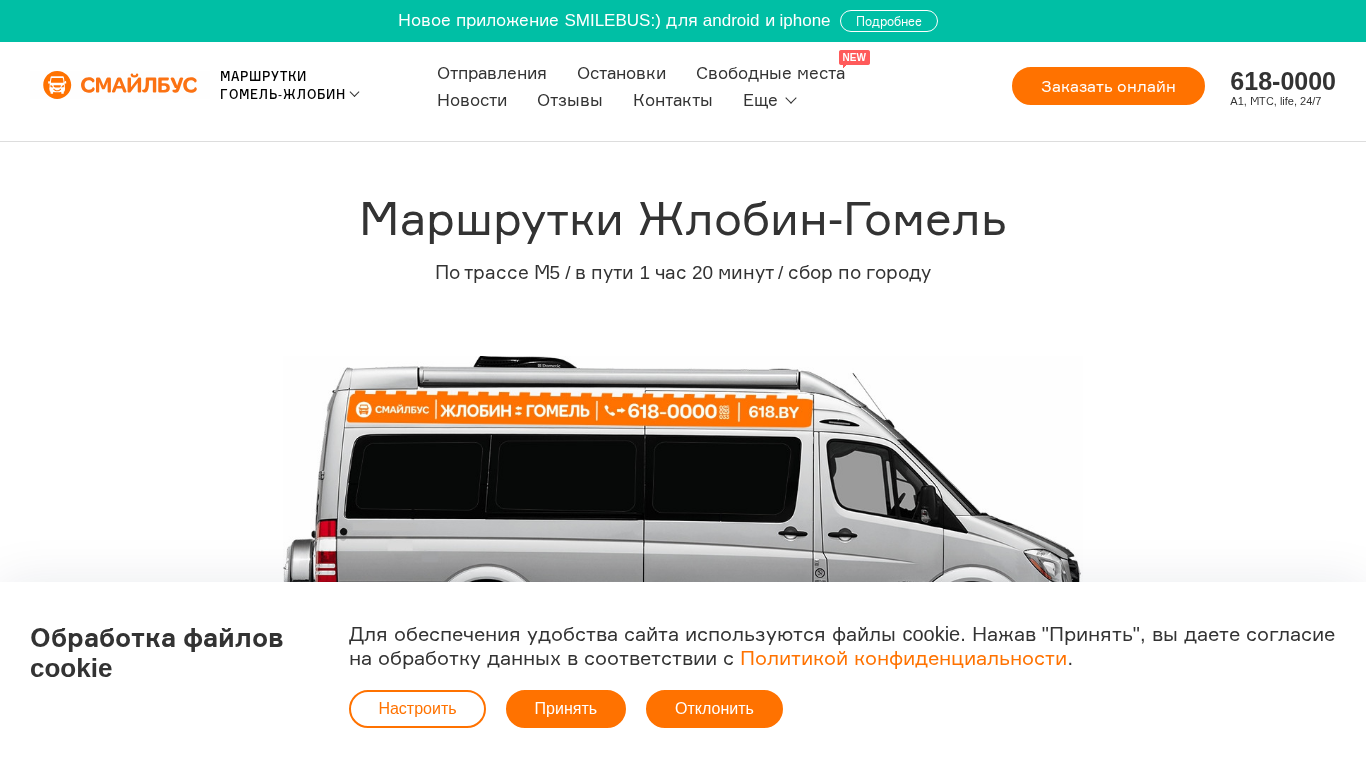Image resolution: width=1366 pixels, height=768 pixels.
Task: Click the Заказать онлайн button
Action: (1108, 86)
